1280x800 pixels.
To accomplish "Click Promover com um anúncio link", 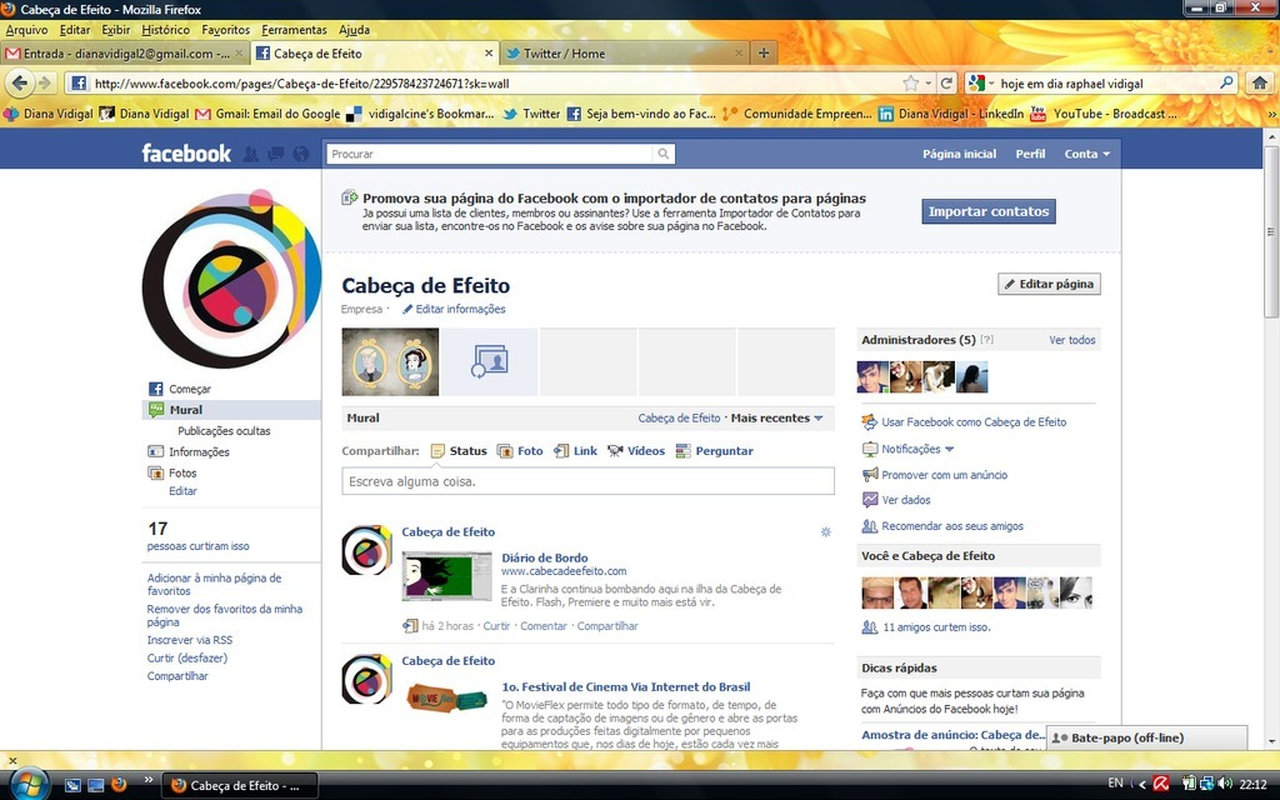I will pyautogui.click(x=945, y=475).
